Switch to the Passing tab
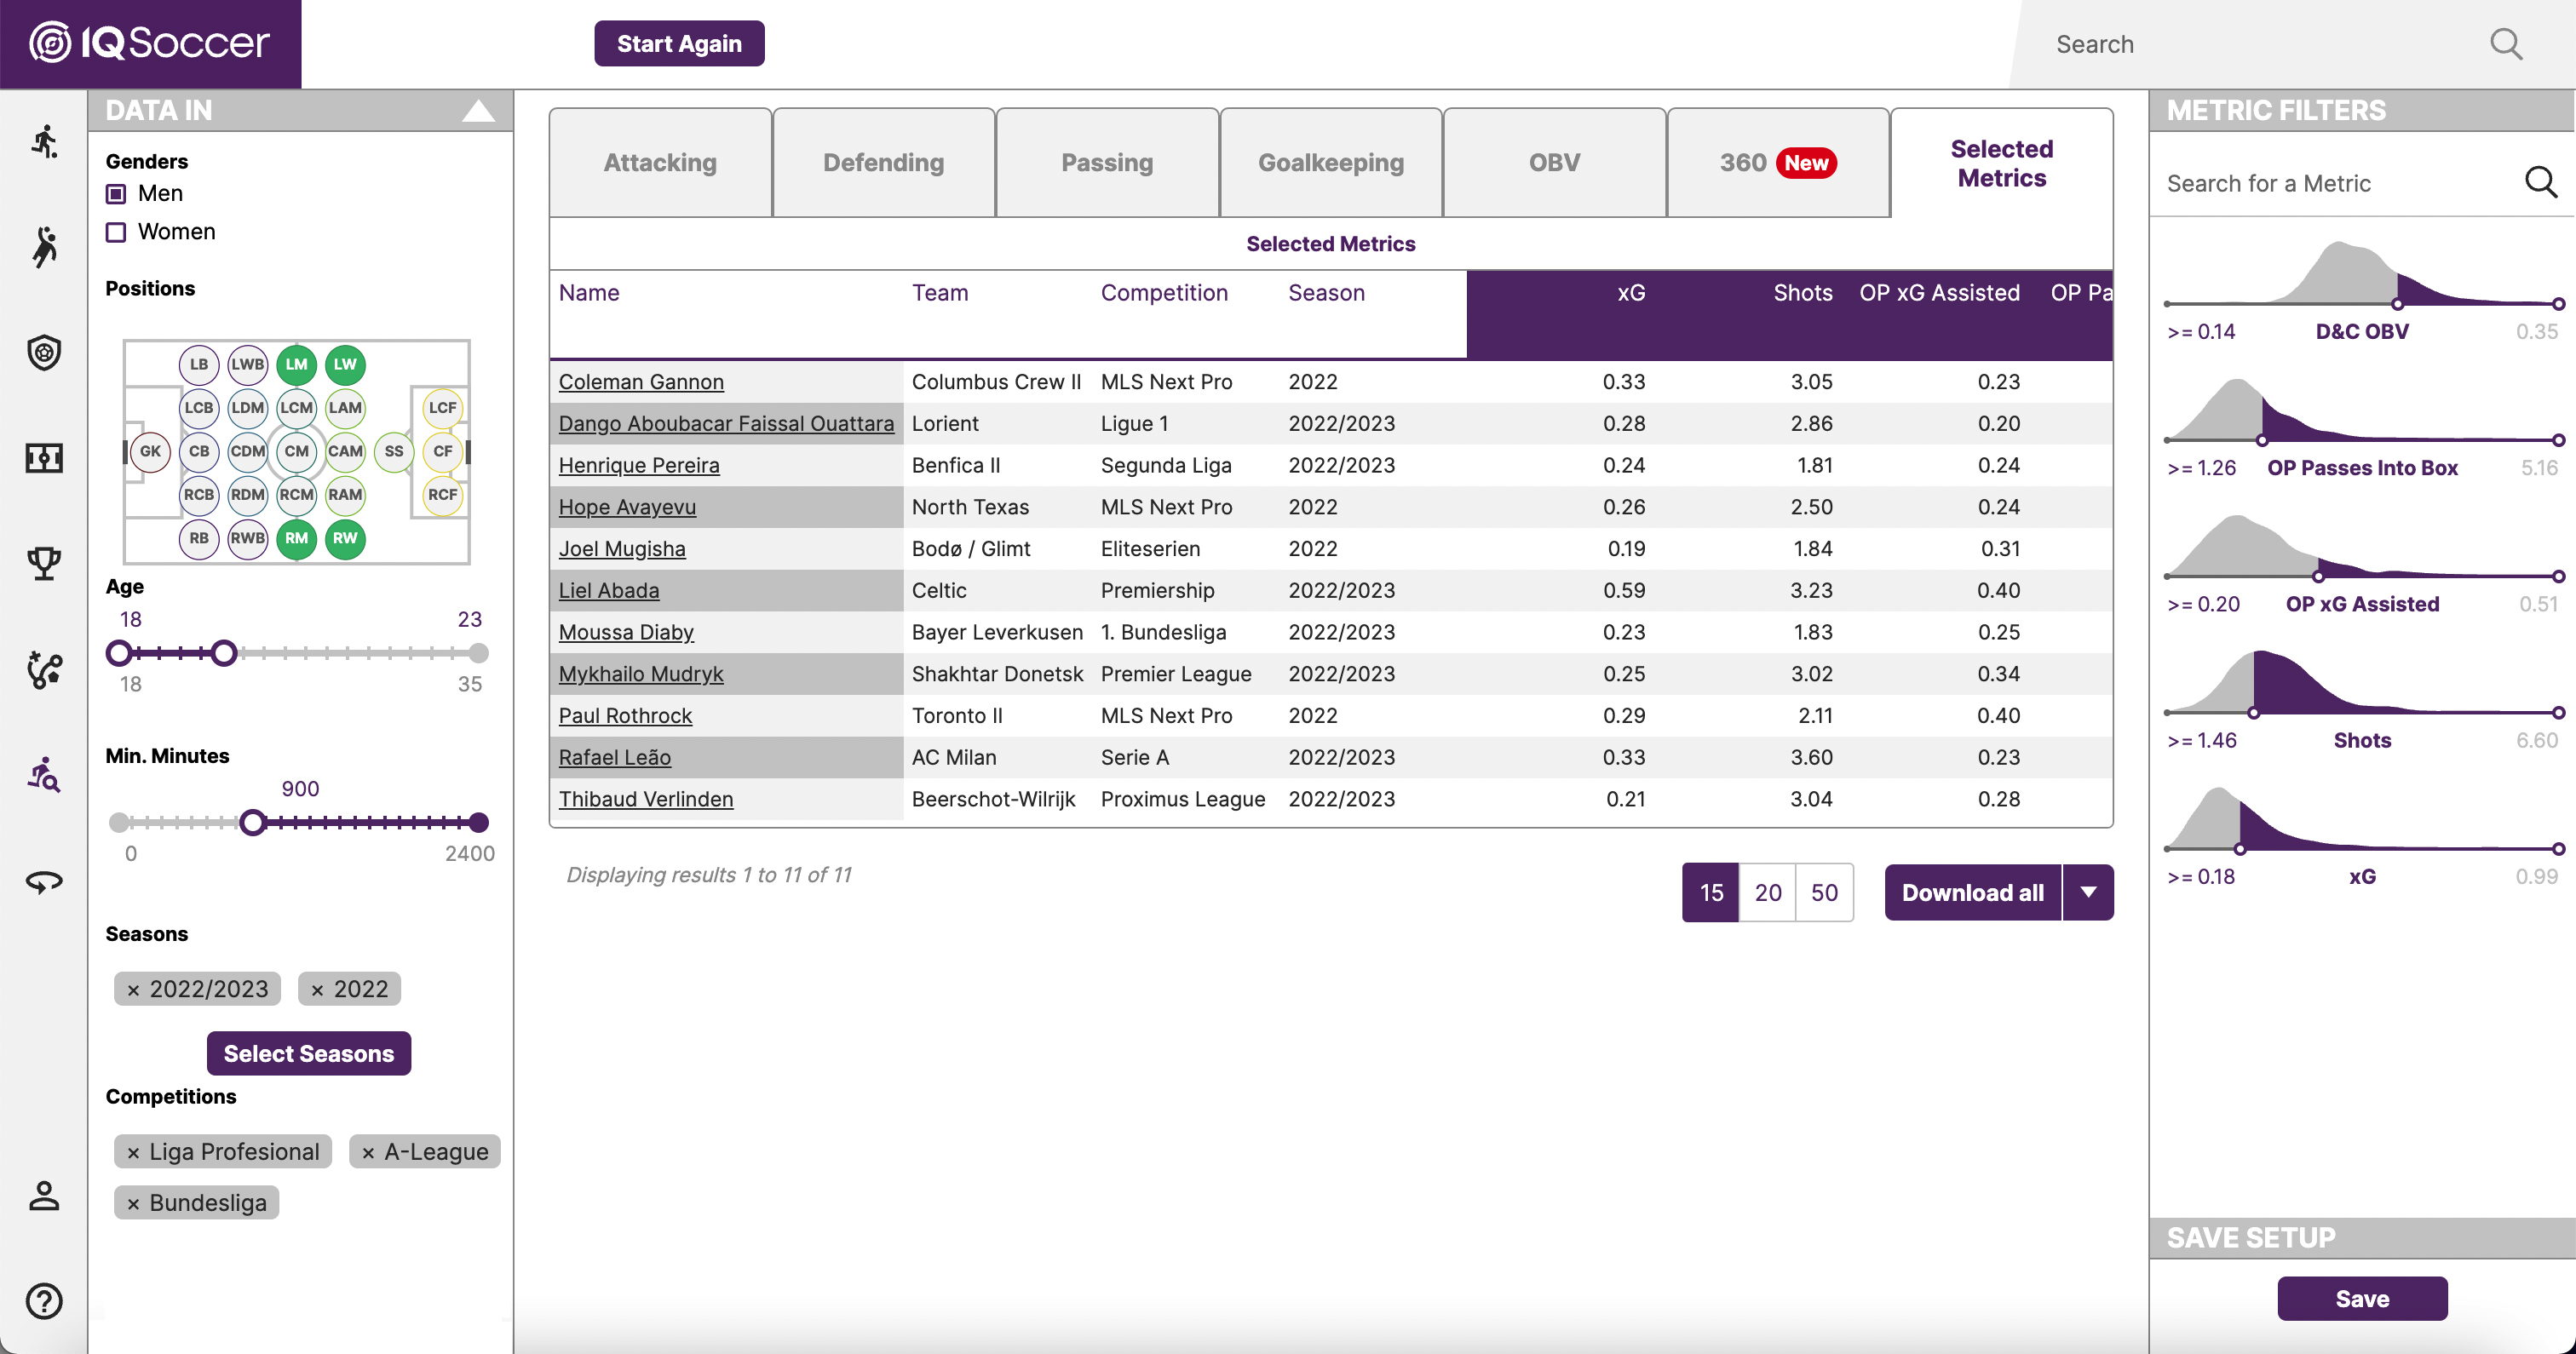The image size is (2576, 1354). [x=1107, y=162]
